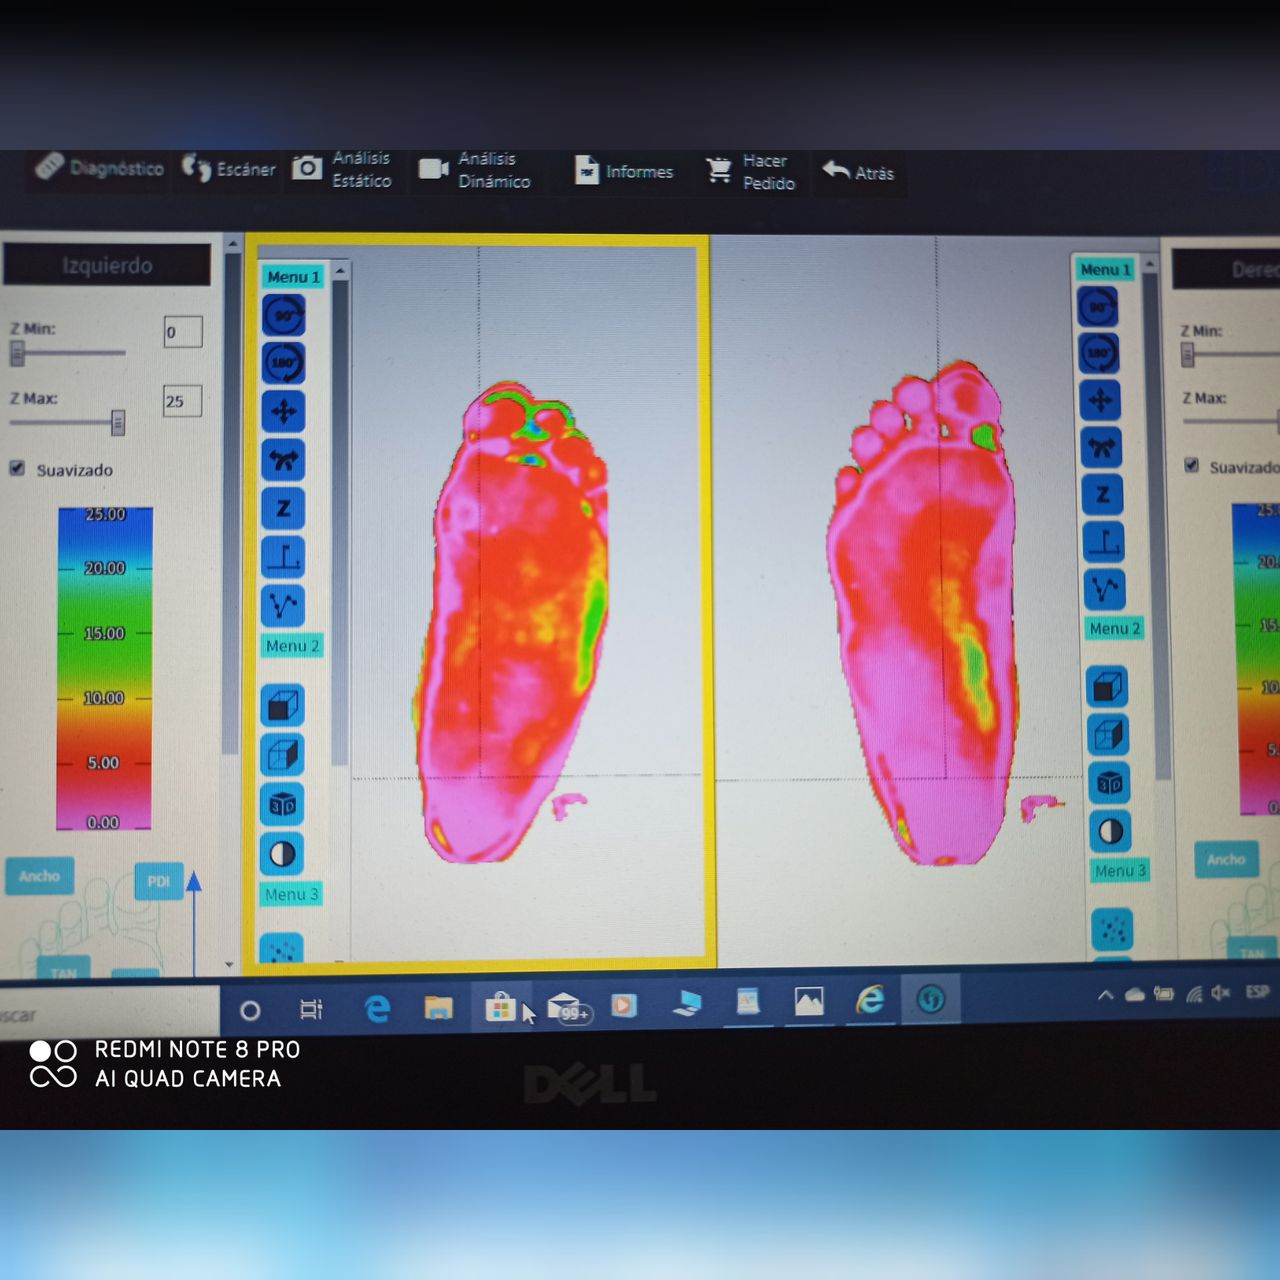Toggle the Suavizado checkbox in right foot panel
The height and width of the screenshot is (1280, 1280).
point(1191,465)
